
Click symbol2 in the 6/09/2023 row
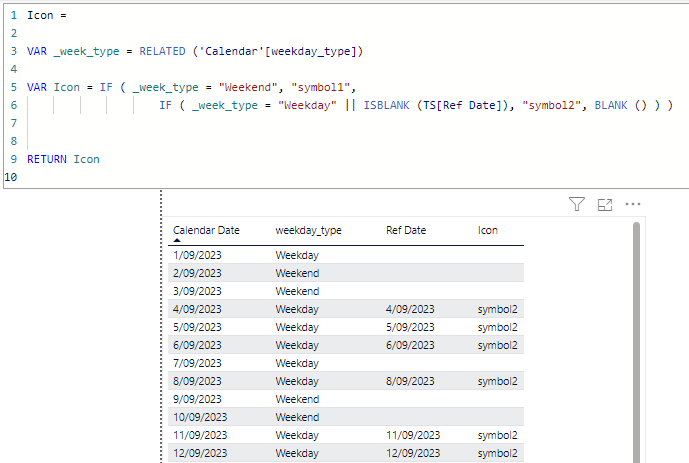tap(498, 345)
